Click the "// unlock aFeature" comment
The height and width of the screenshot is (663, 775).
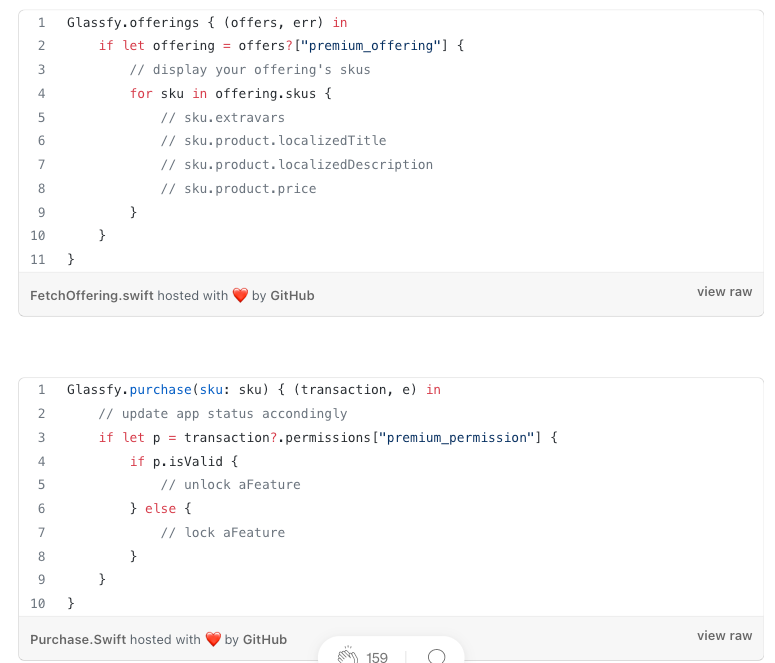(x=230, y=485)
